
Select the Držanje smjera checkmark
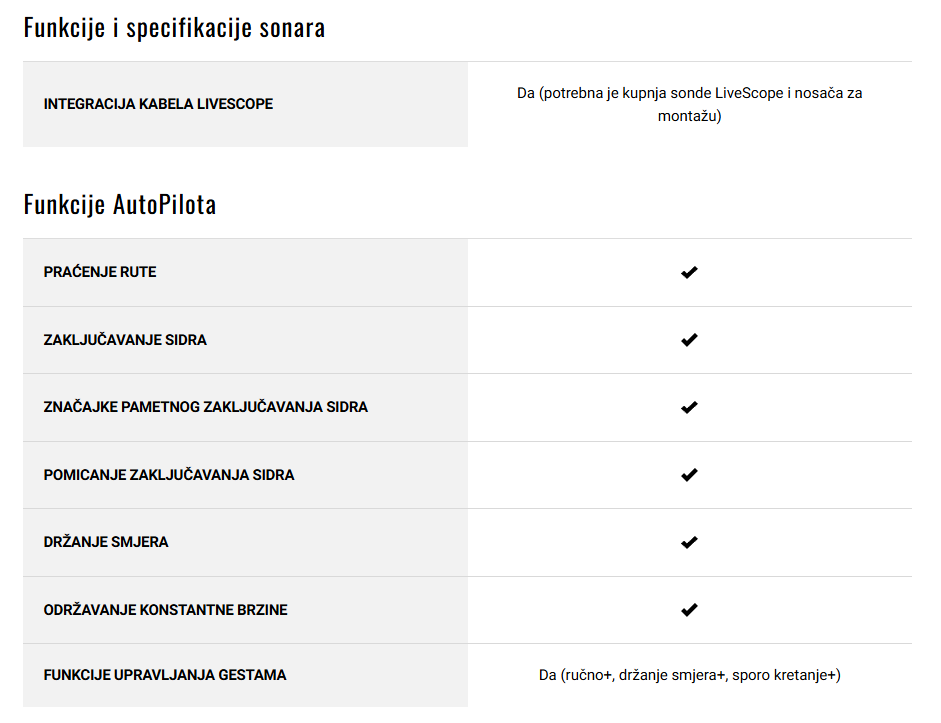pos(689,542)
